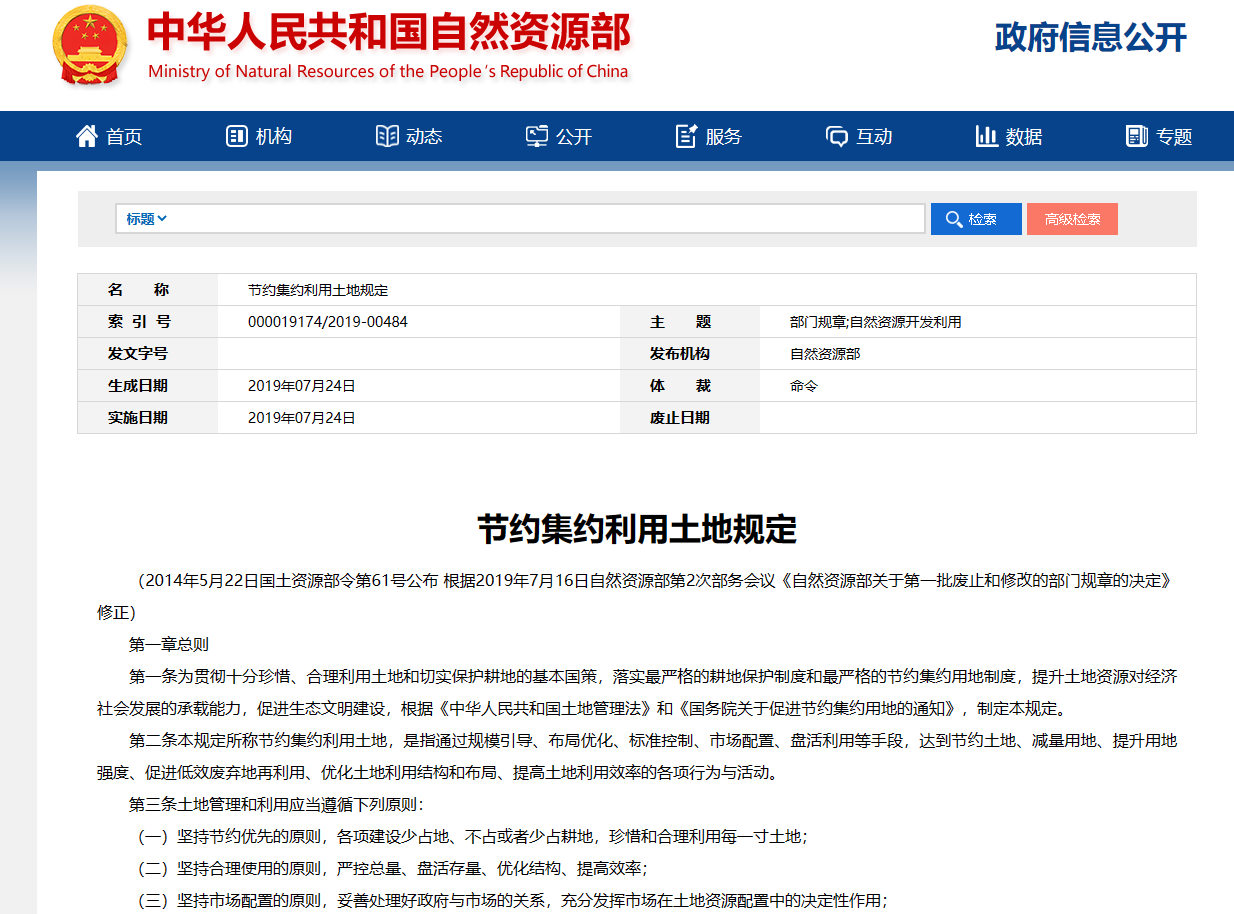Image resolution: width=1234 pixels, height=914 pixels.
Task: Click the 中华人民共和国自然资源部 site title
Action: pos(389,34)
